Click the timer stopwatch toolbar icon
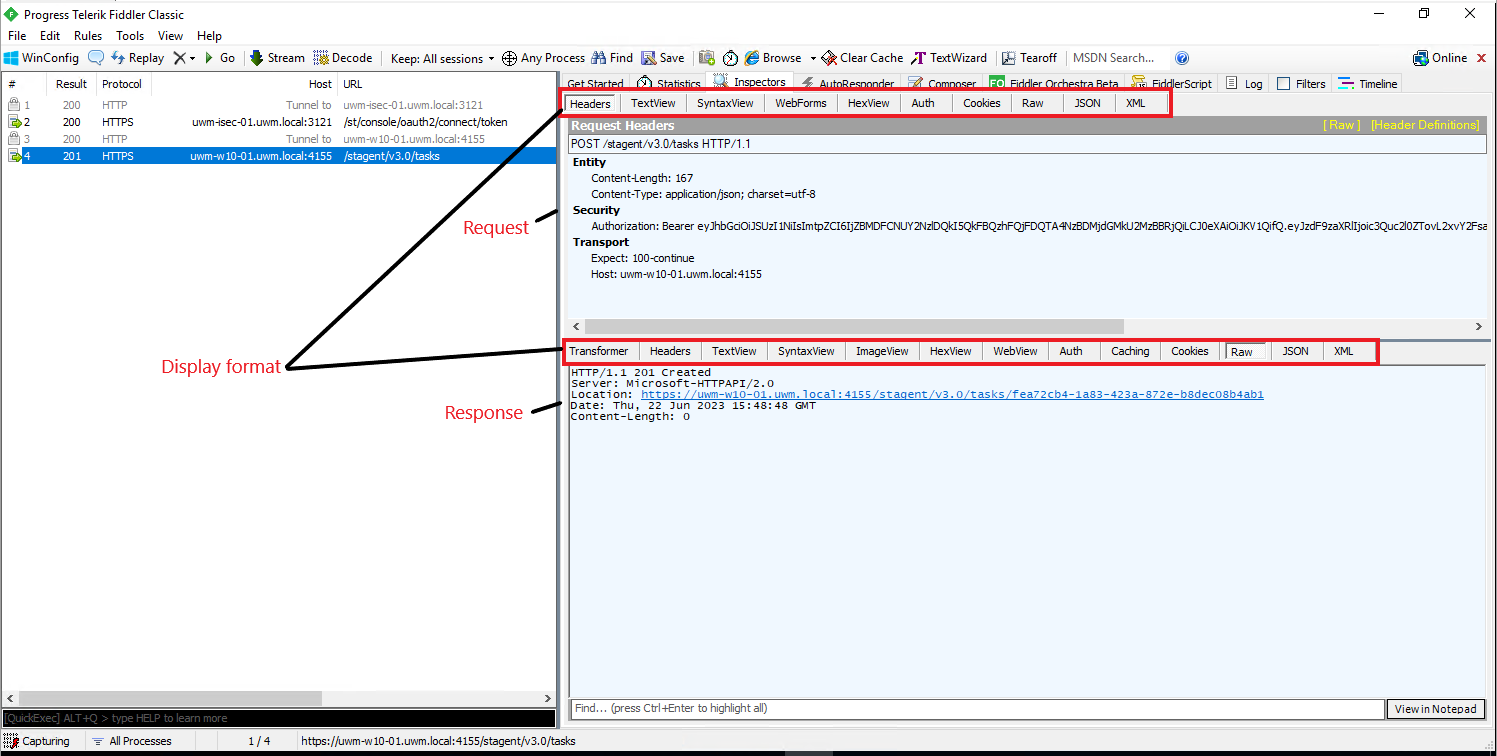This screenshot has height=756, width=1497. click(x=730, y=58)
